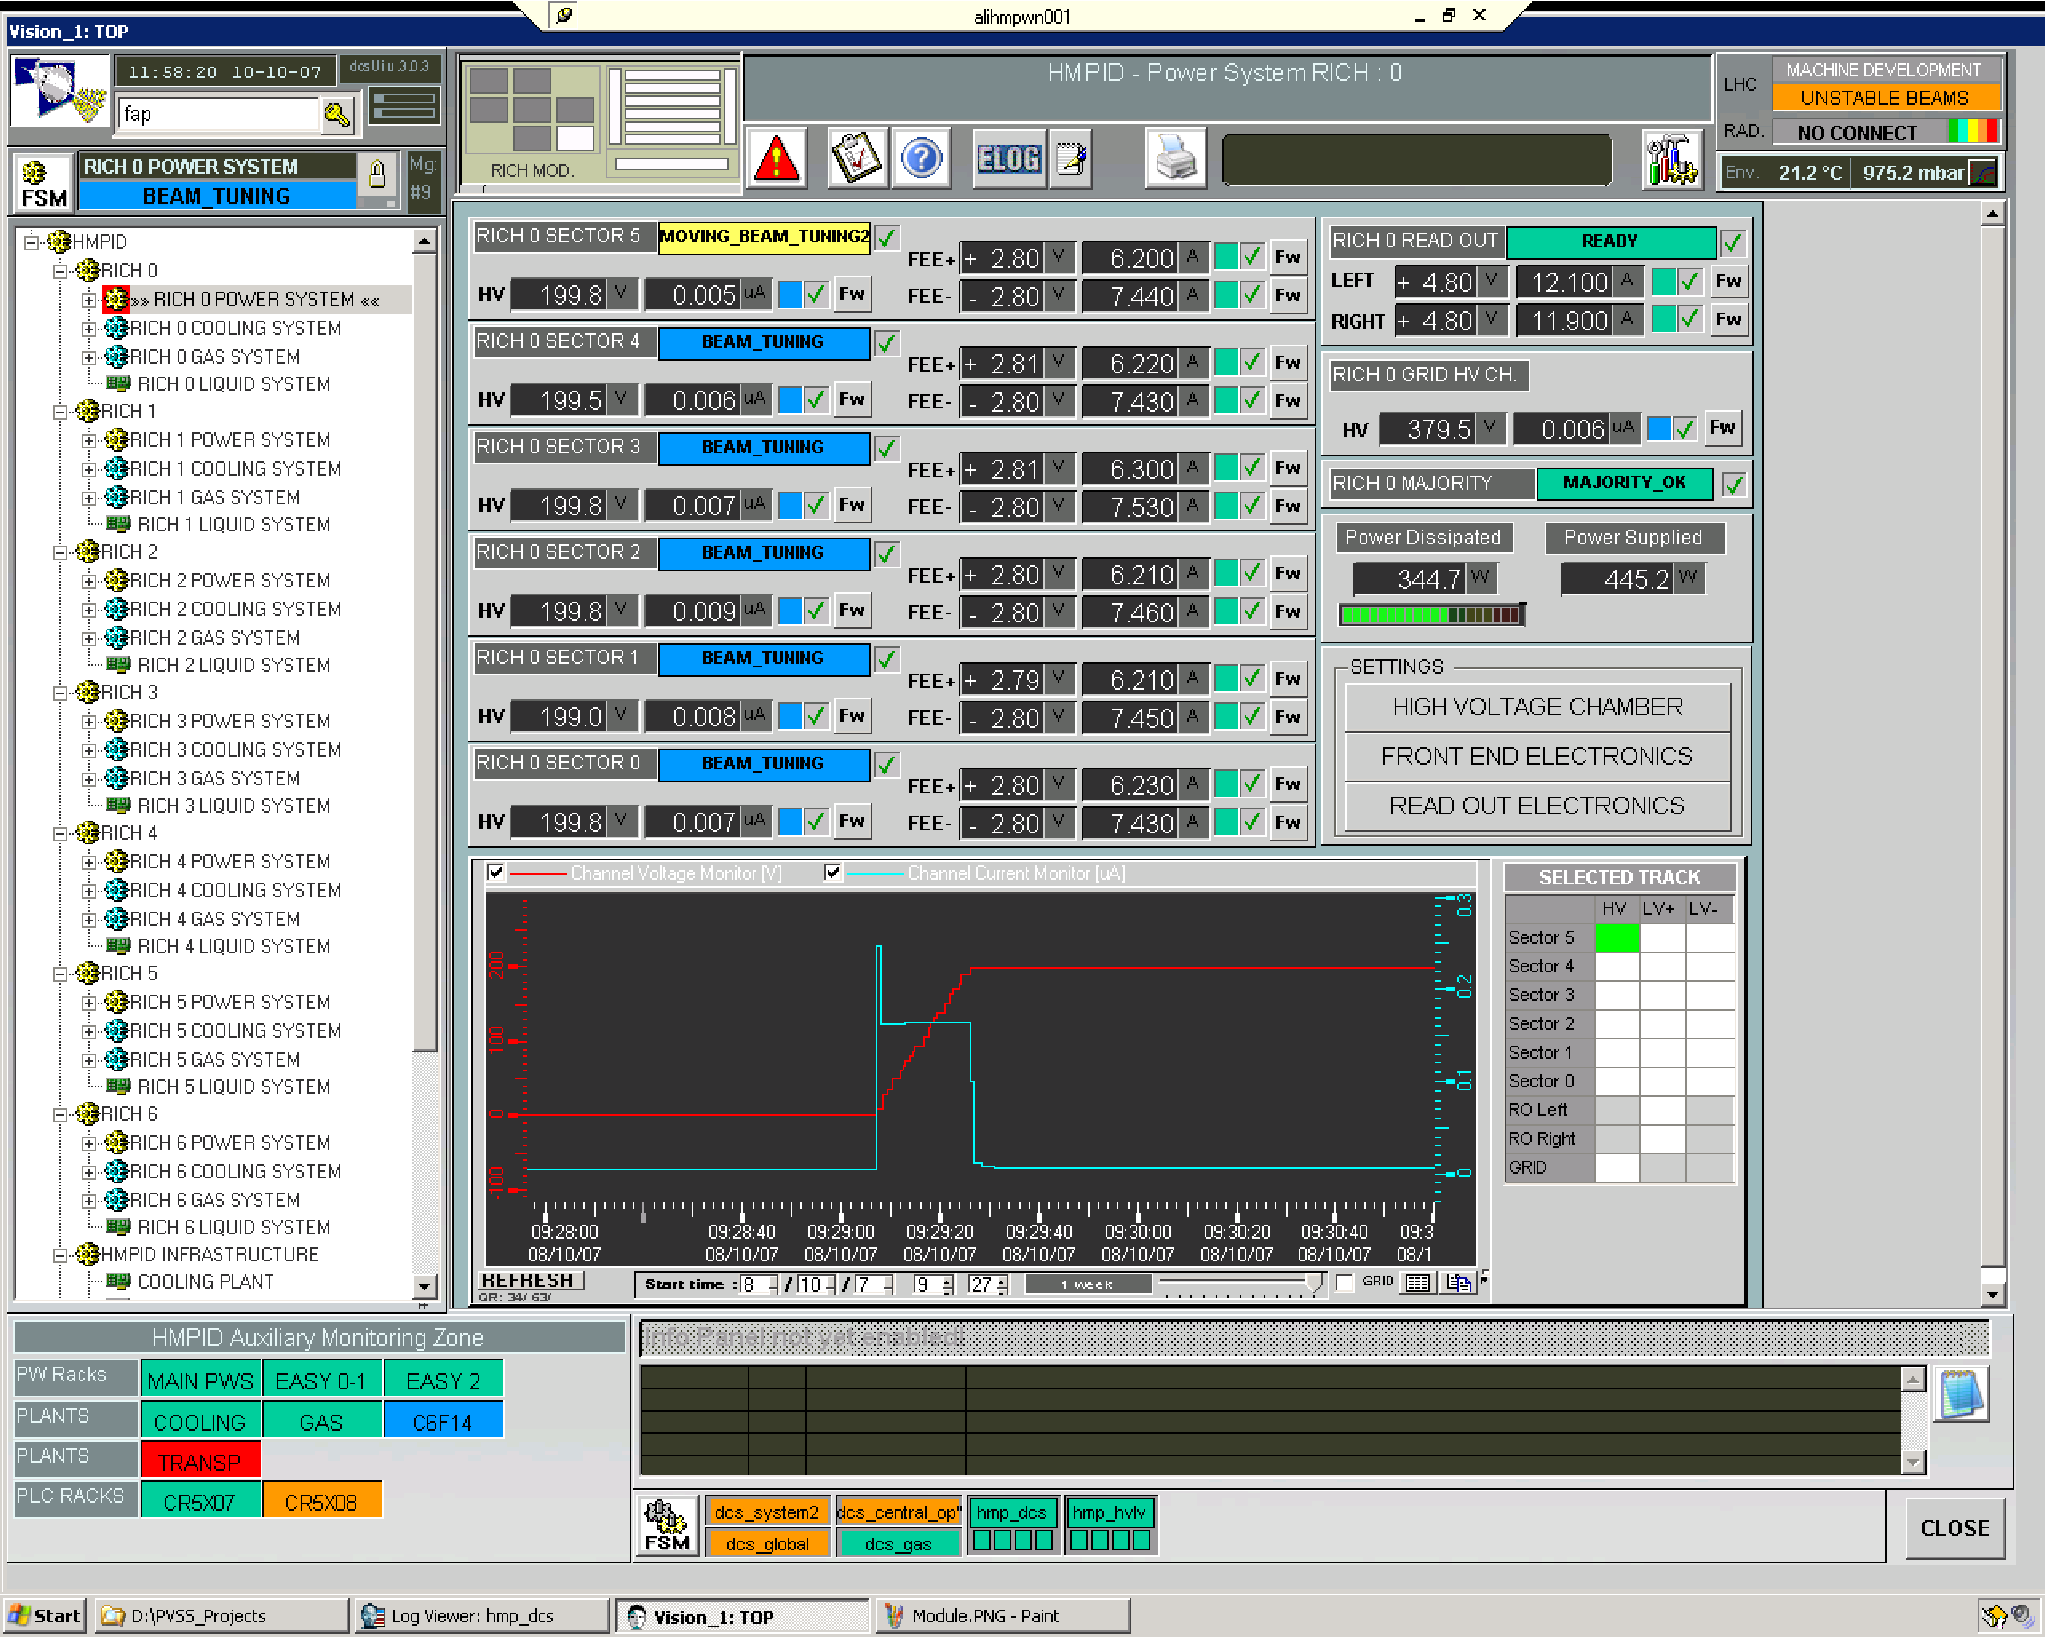Open the FSM icon in the left panel
2046x1637 pixels.
(43, 183)
